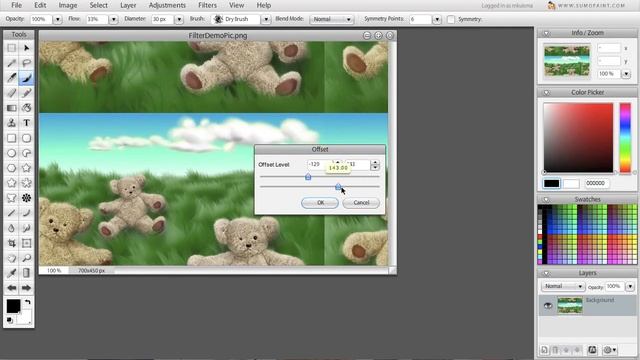
Task: Collapse the Swatches panel
Action: tap(546, 200)
